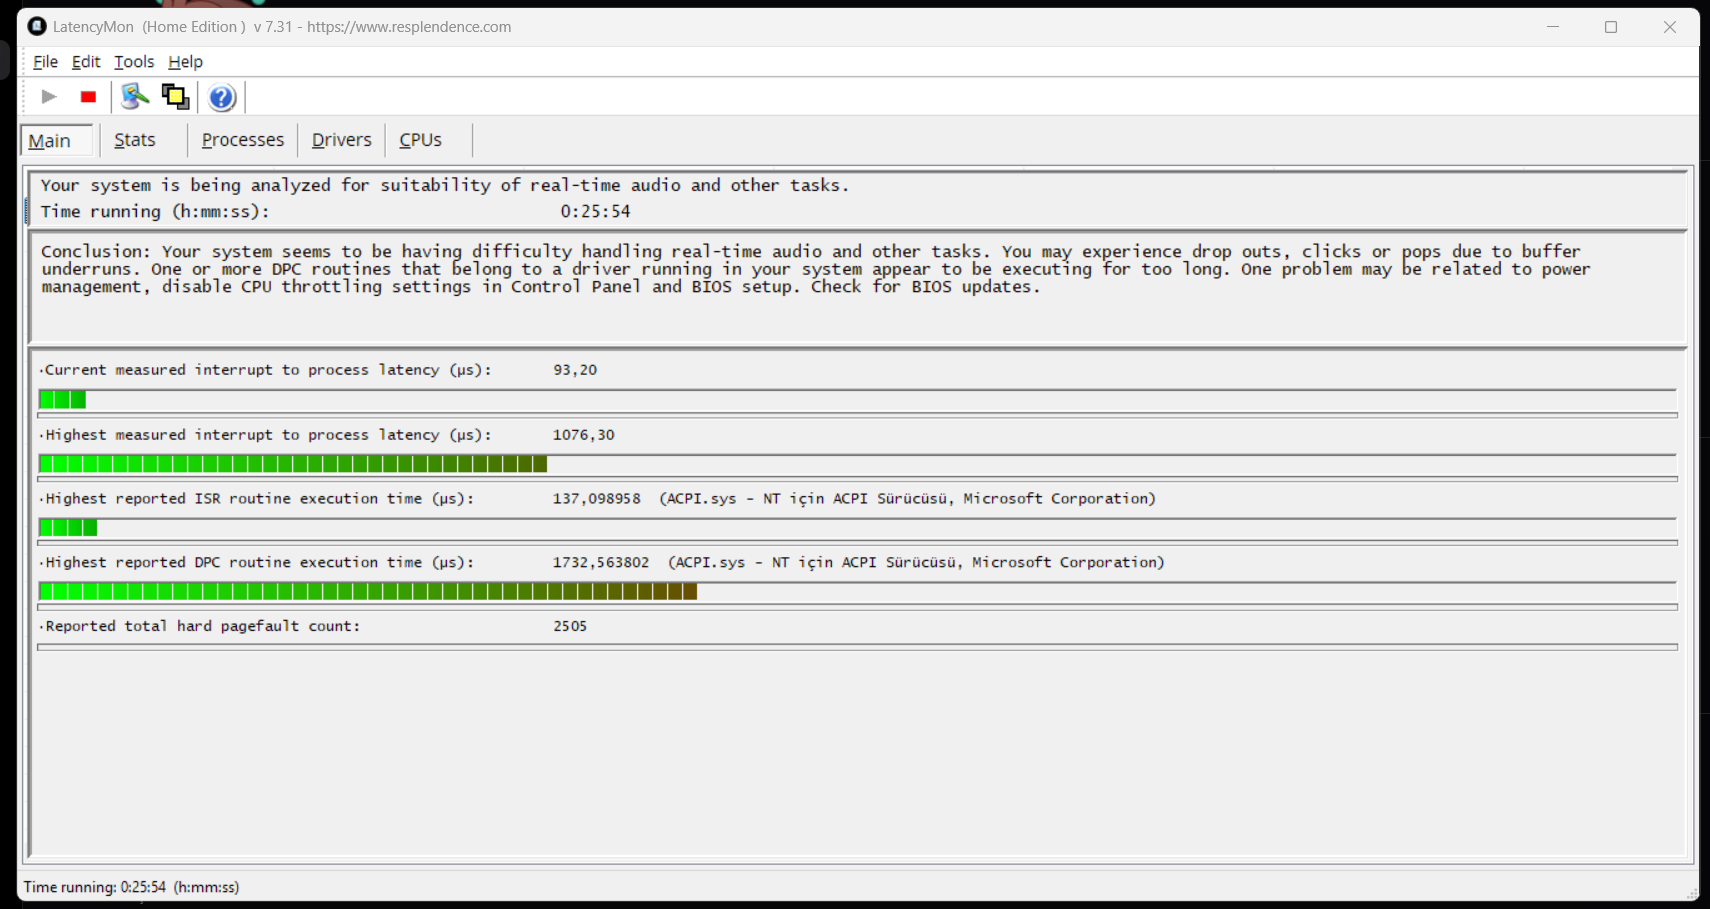This screenshot has width=1710, height=909.
Task: Select the DPC value 1732,563802
Action: click(x=601, y=563)
